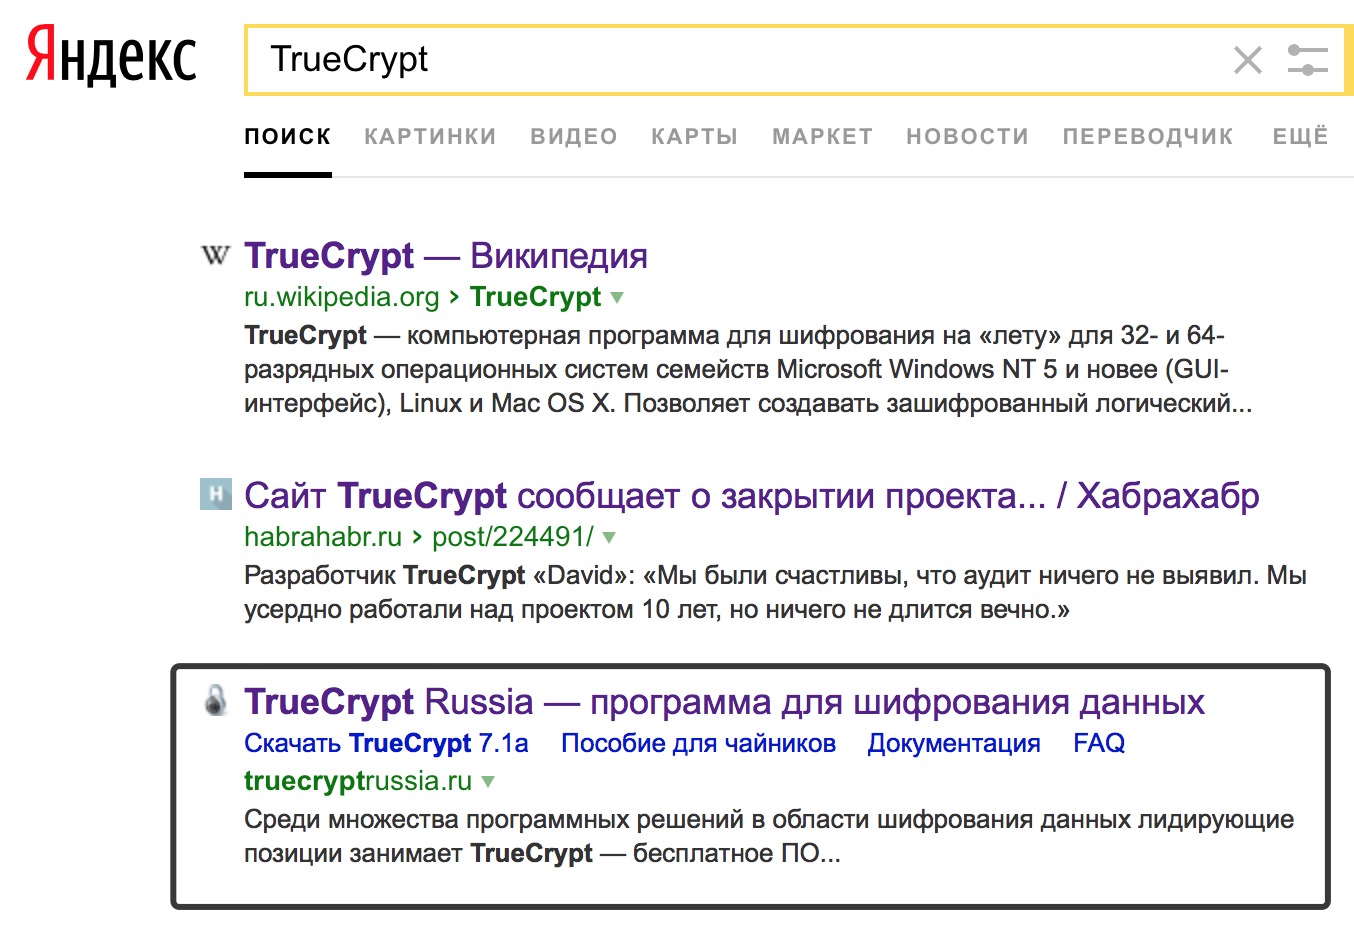Viewport: 1354px width, 926px height.
Task: Click the Скачать TrueCrypt 7.1a sitelink
Action: pos(386,743)
